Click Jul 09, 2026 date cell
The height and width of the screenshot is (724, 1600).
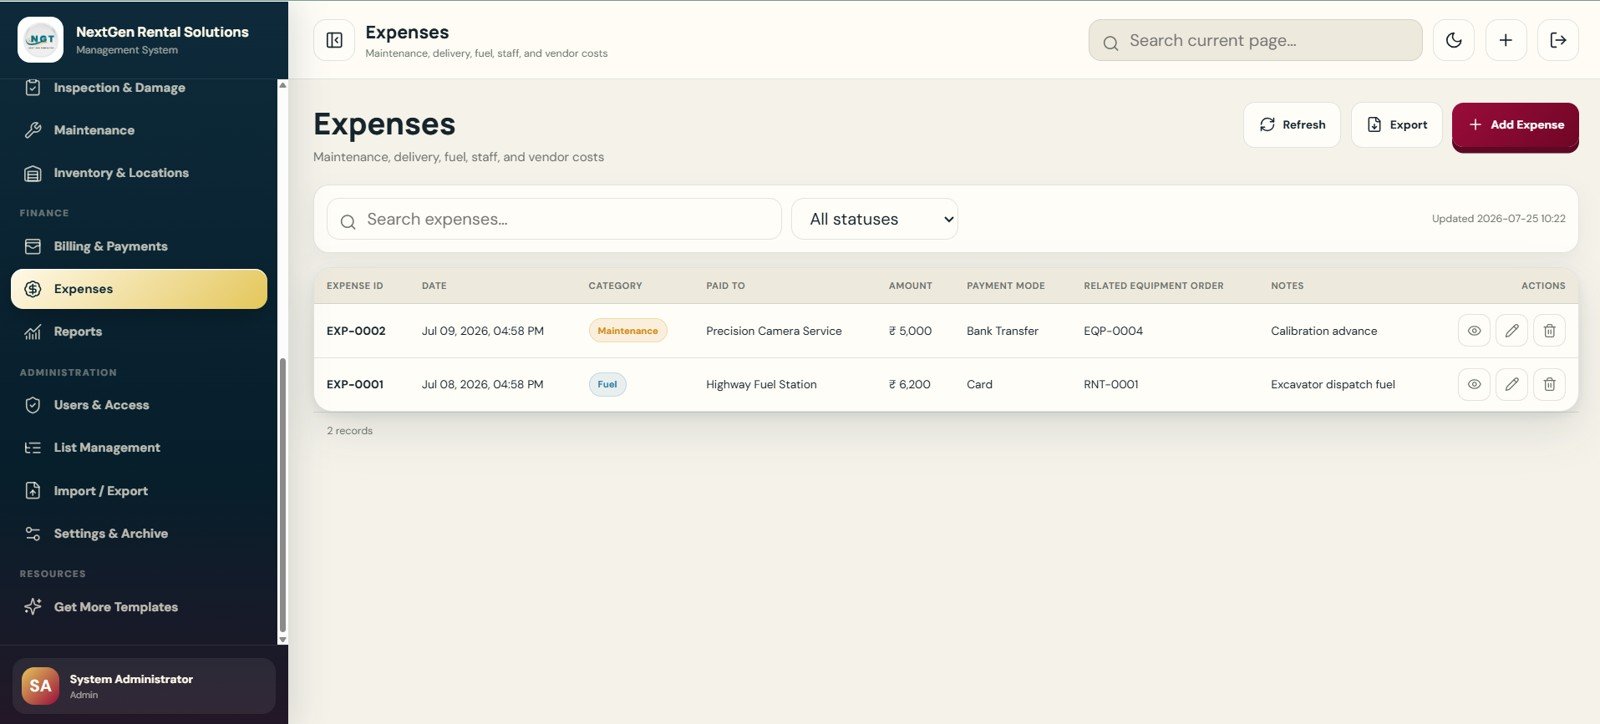(x=483, y=331)
